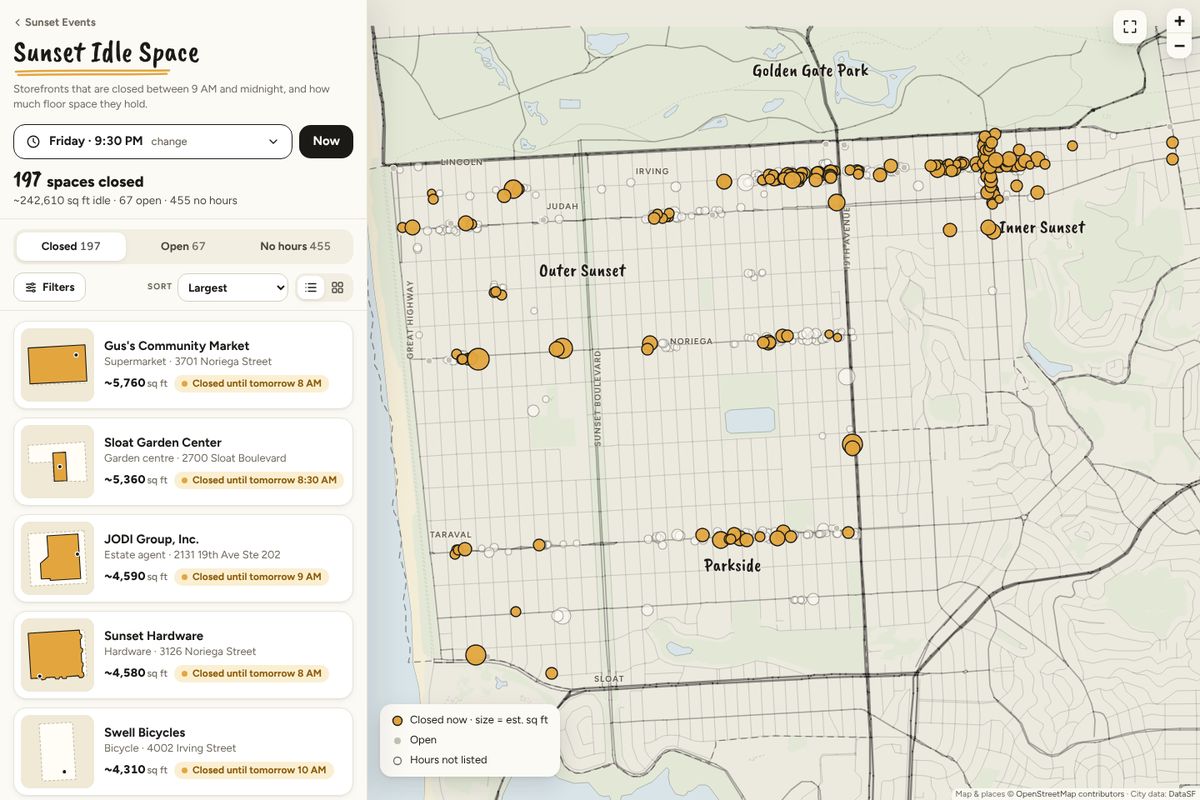Viewport: 1200px width, 800px height.
Task: Click 'Closed until tomorrow 9 AM' badge
Action: point(251,577)
